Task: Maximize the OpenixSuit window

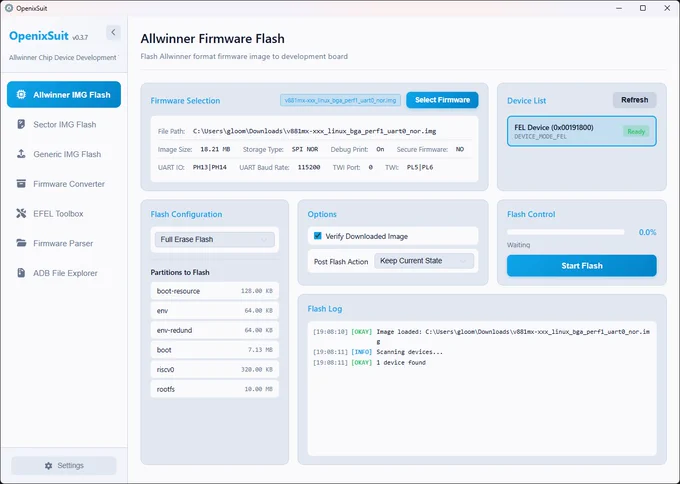Action: pos(643,8)
